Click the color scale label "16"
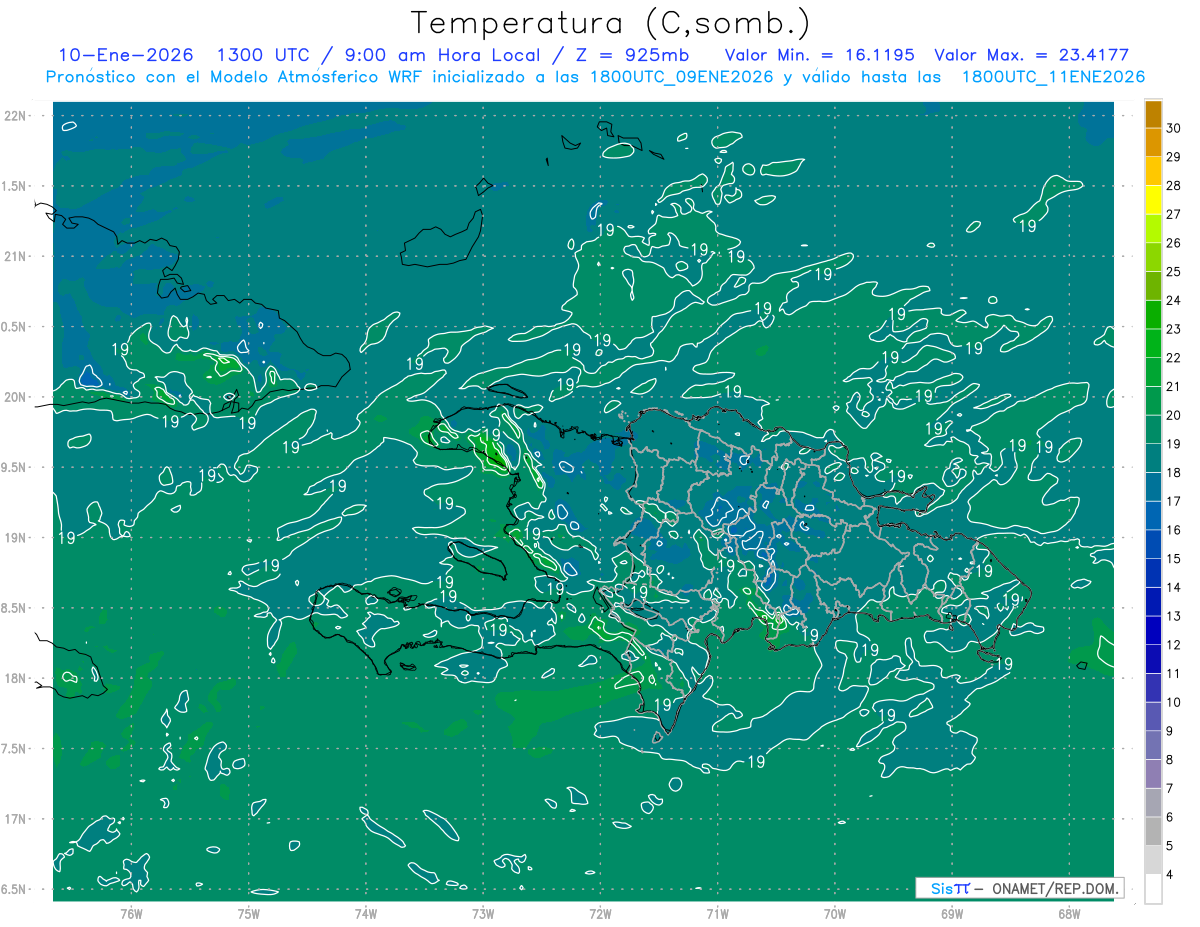Viewport: 1200px width, 927px height. (1175, 530)
